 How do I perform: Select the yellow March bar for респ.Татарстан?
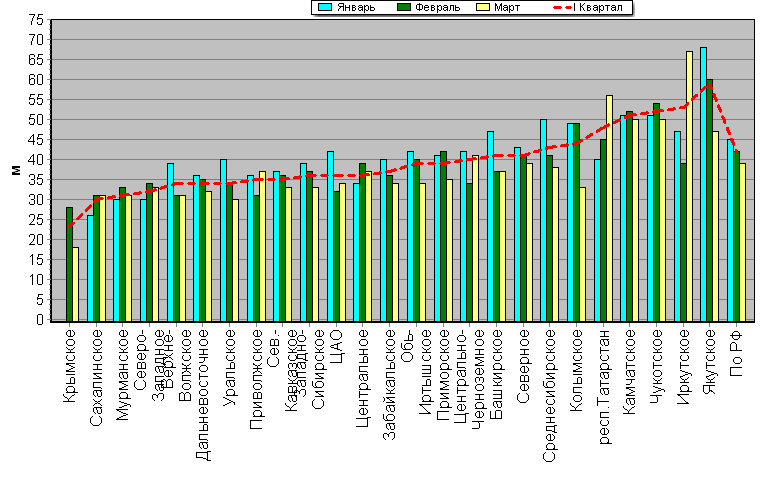(609, 208)
